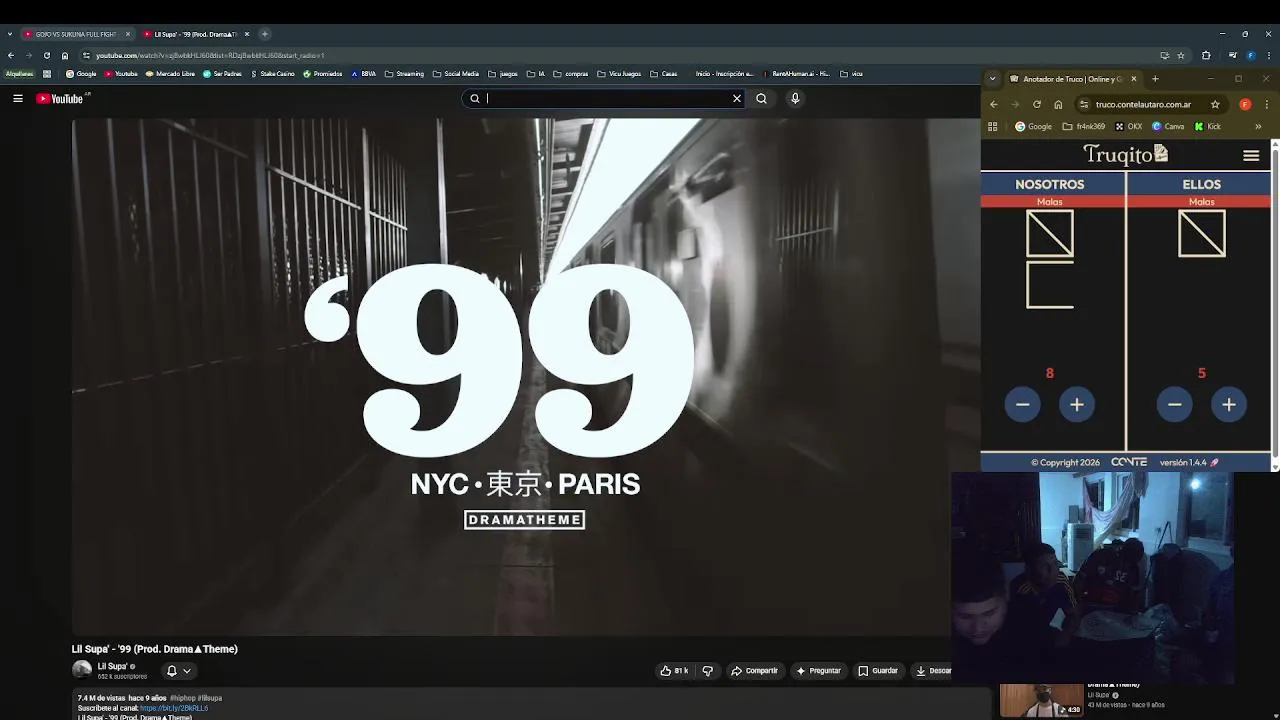Show more bookmarks chevron in Truco window
The width and height of the screenshot is (1280, 720).
1258,126
